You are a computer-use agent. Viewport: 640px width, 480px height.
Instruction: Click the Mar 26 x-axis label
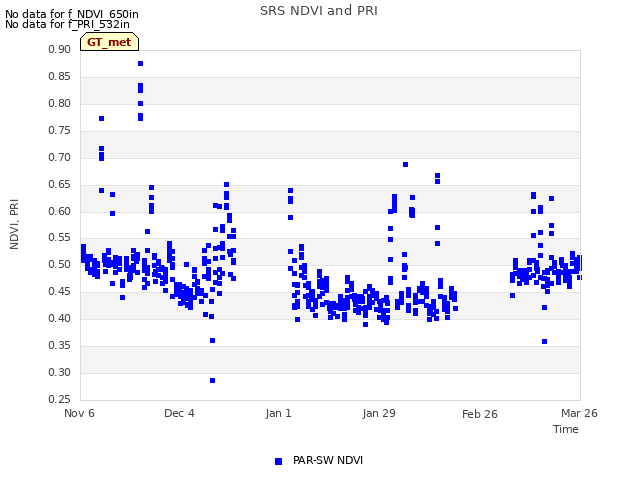pyautogui.click(x=579, y=413)
